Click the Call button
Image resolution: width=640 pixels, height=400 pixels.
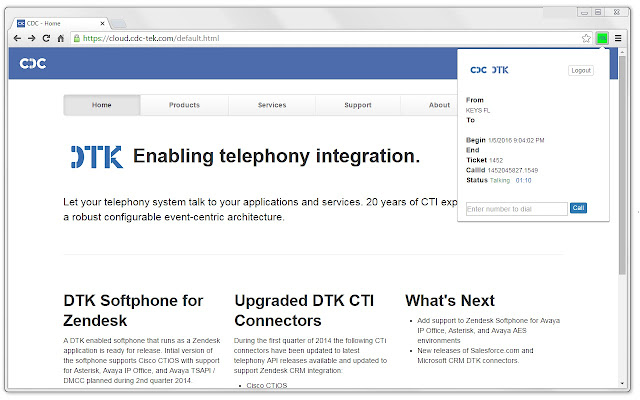pos(578,208)
